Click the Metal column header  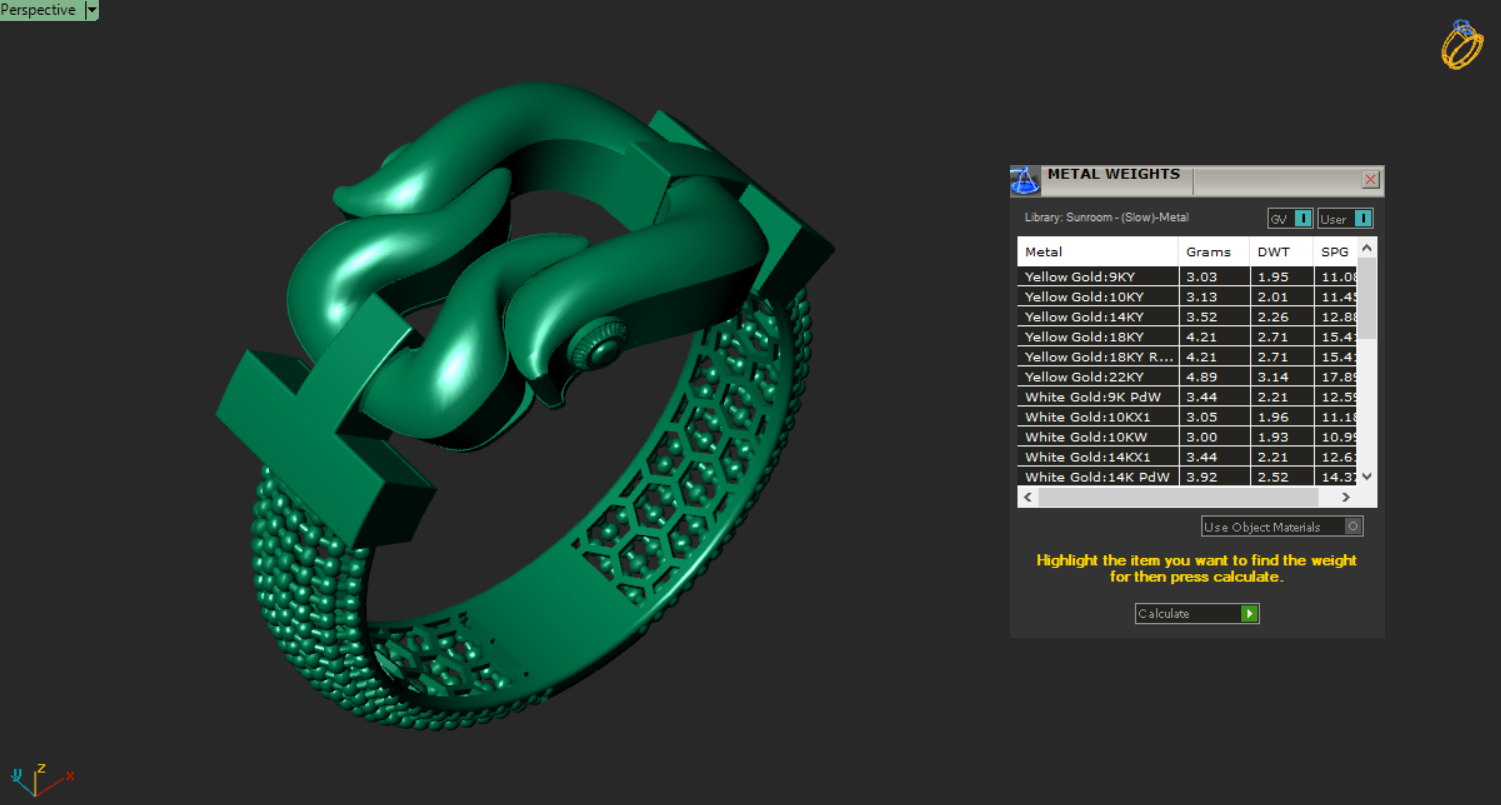(x=1097, y=252)
